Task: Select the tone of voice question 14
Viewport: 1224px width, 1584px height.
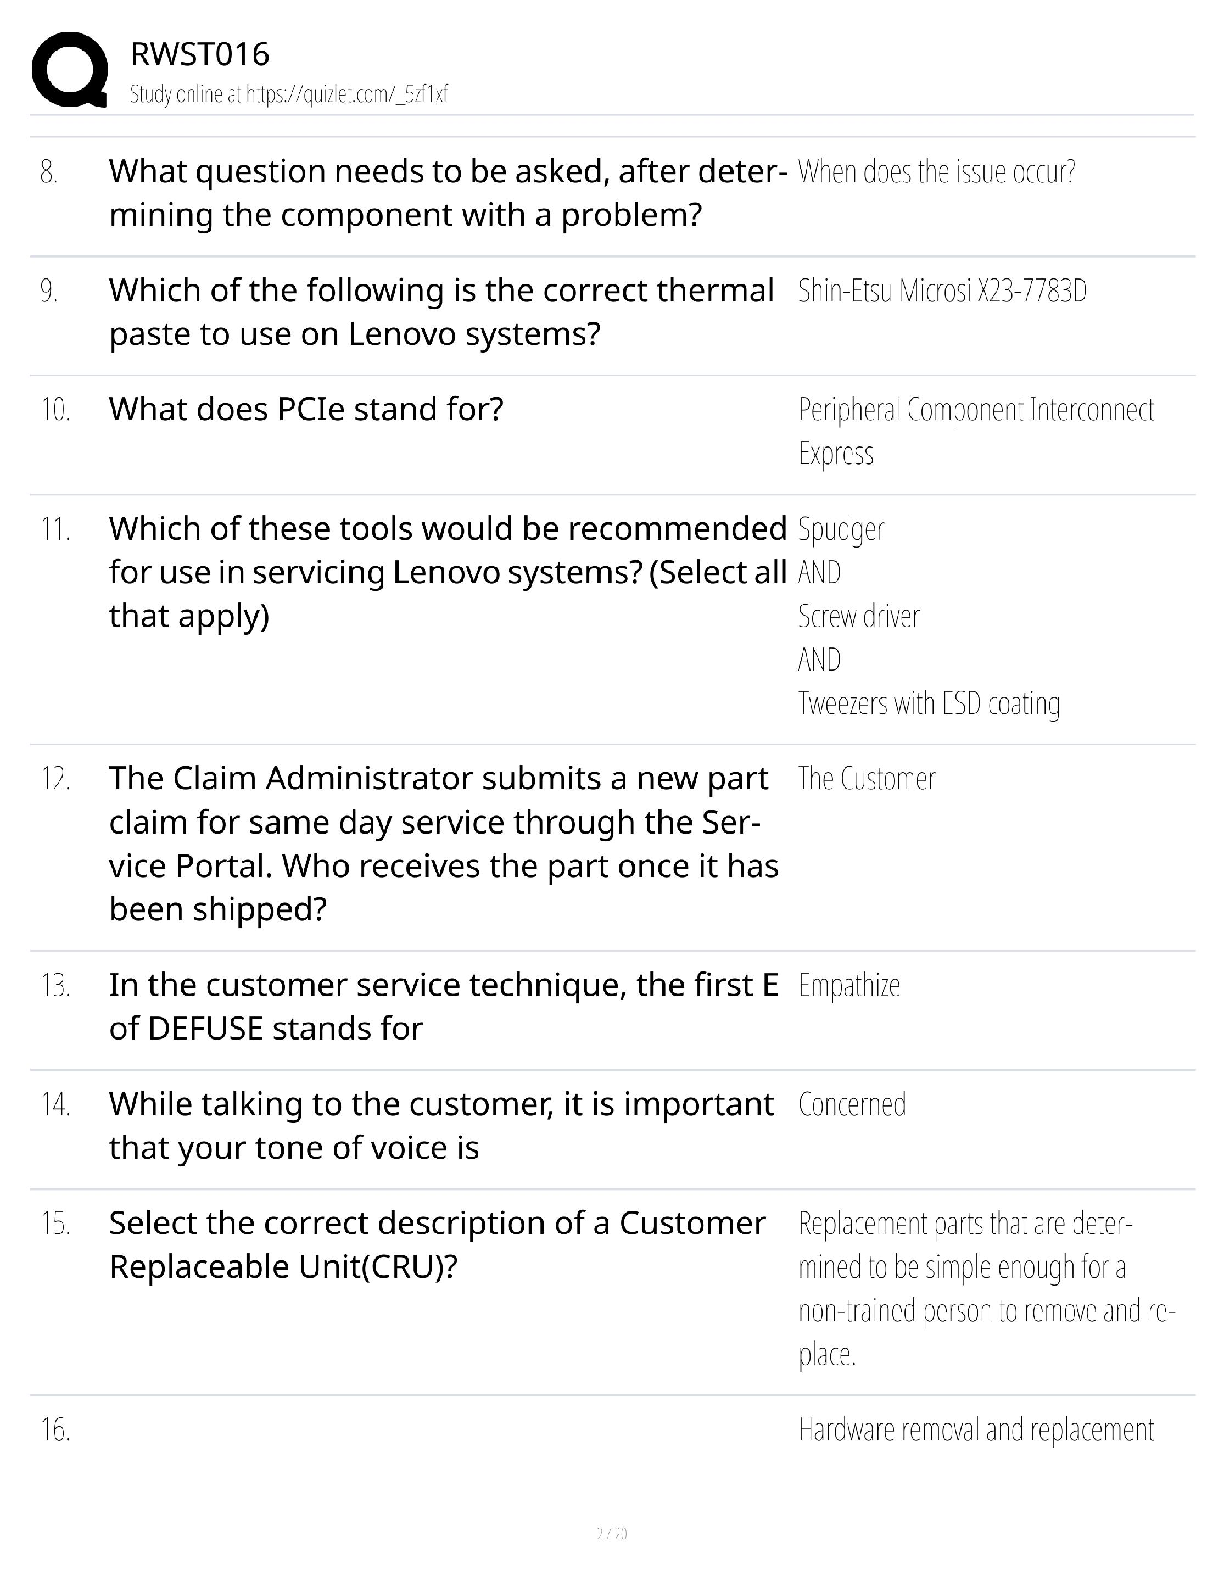Action: pyautogui.click(x=441, y=1126)
